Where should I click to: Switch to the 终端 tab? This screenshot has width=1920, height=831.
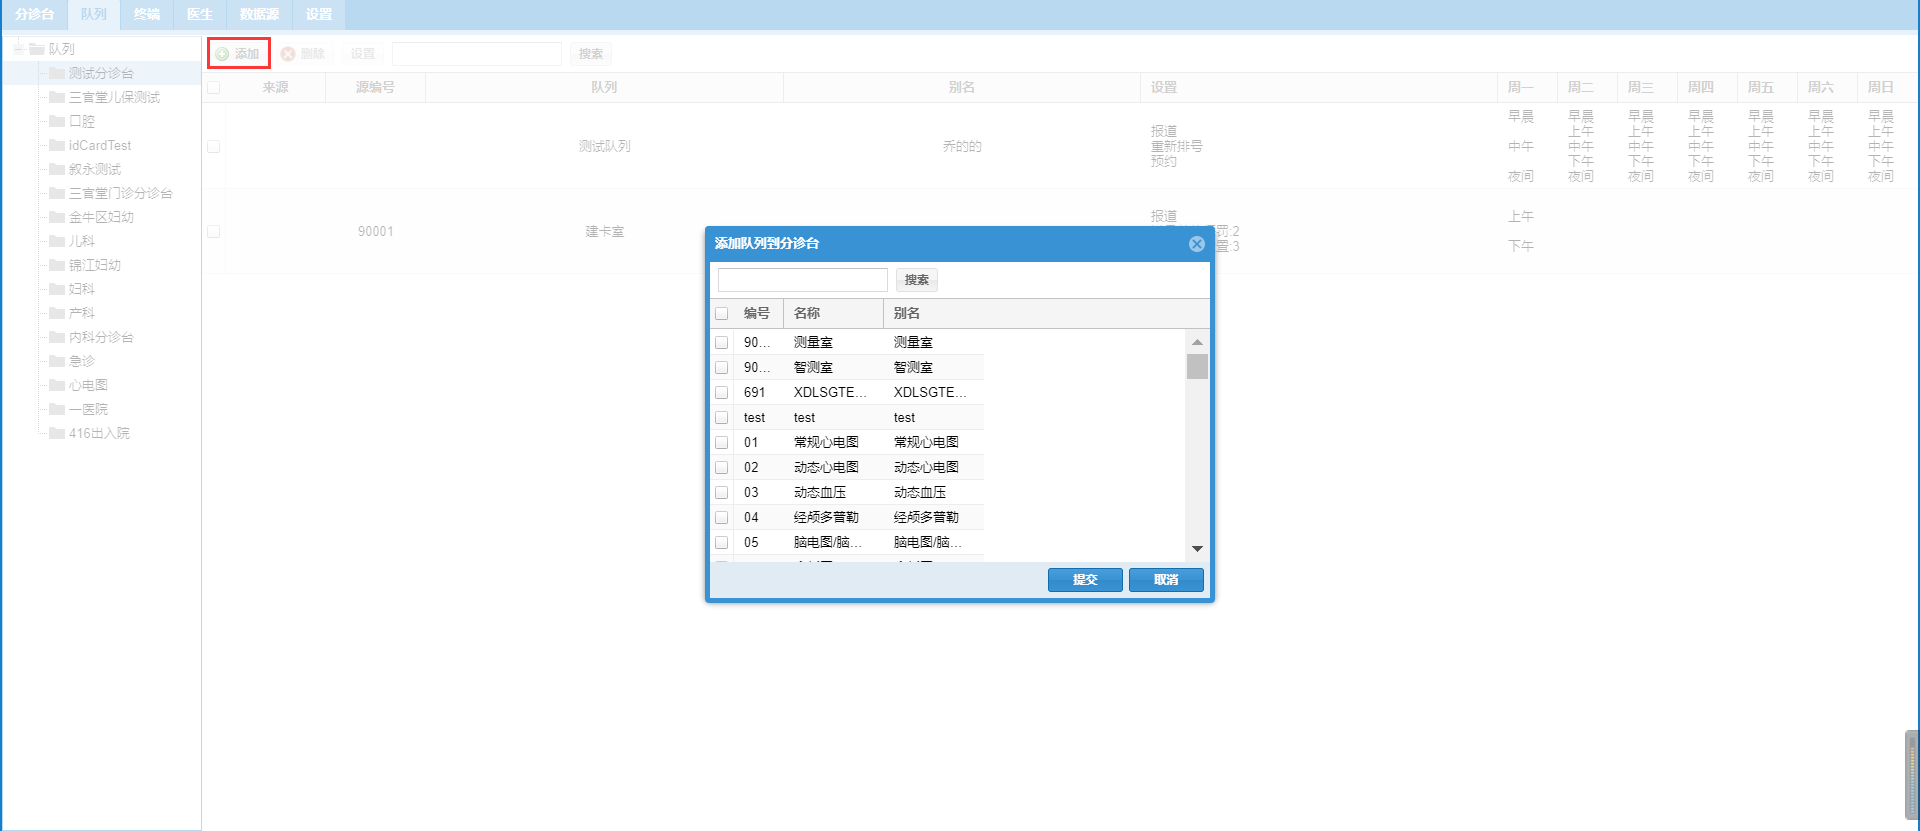coord(147,14)
